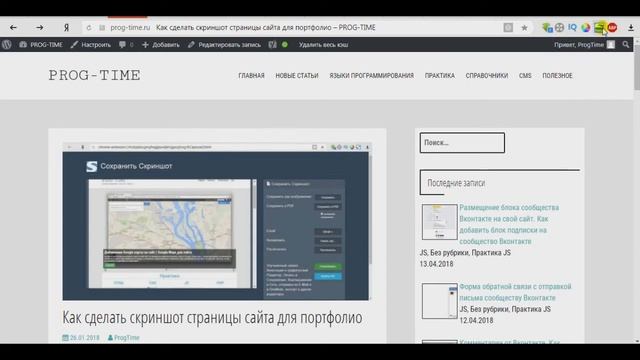Click the post date 26.01.2018
Screen dimensions: 640x360
pyautogui.click(x=81, y=338)
